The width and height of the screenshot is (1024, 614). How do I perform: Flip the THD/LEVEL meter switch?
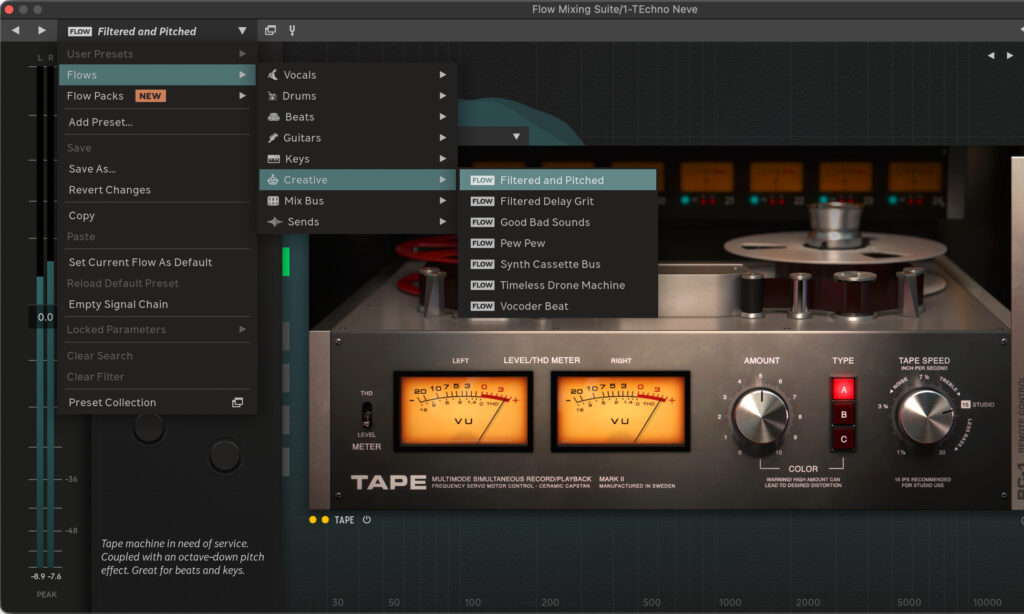click(366, 415)
